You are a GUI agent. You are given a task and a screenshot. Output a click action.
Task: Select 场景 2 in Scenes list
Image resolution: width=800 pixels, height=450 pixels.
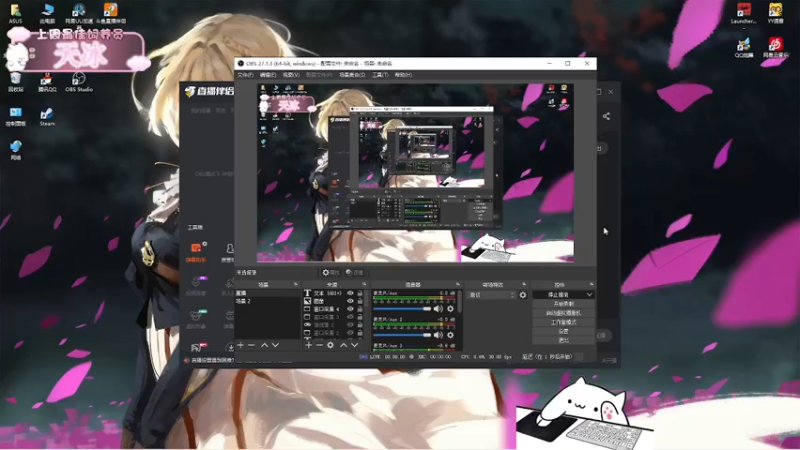(267, 302)
